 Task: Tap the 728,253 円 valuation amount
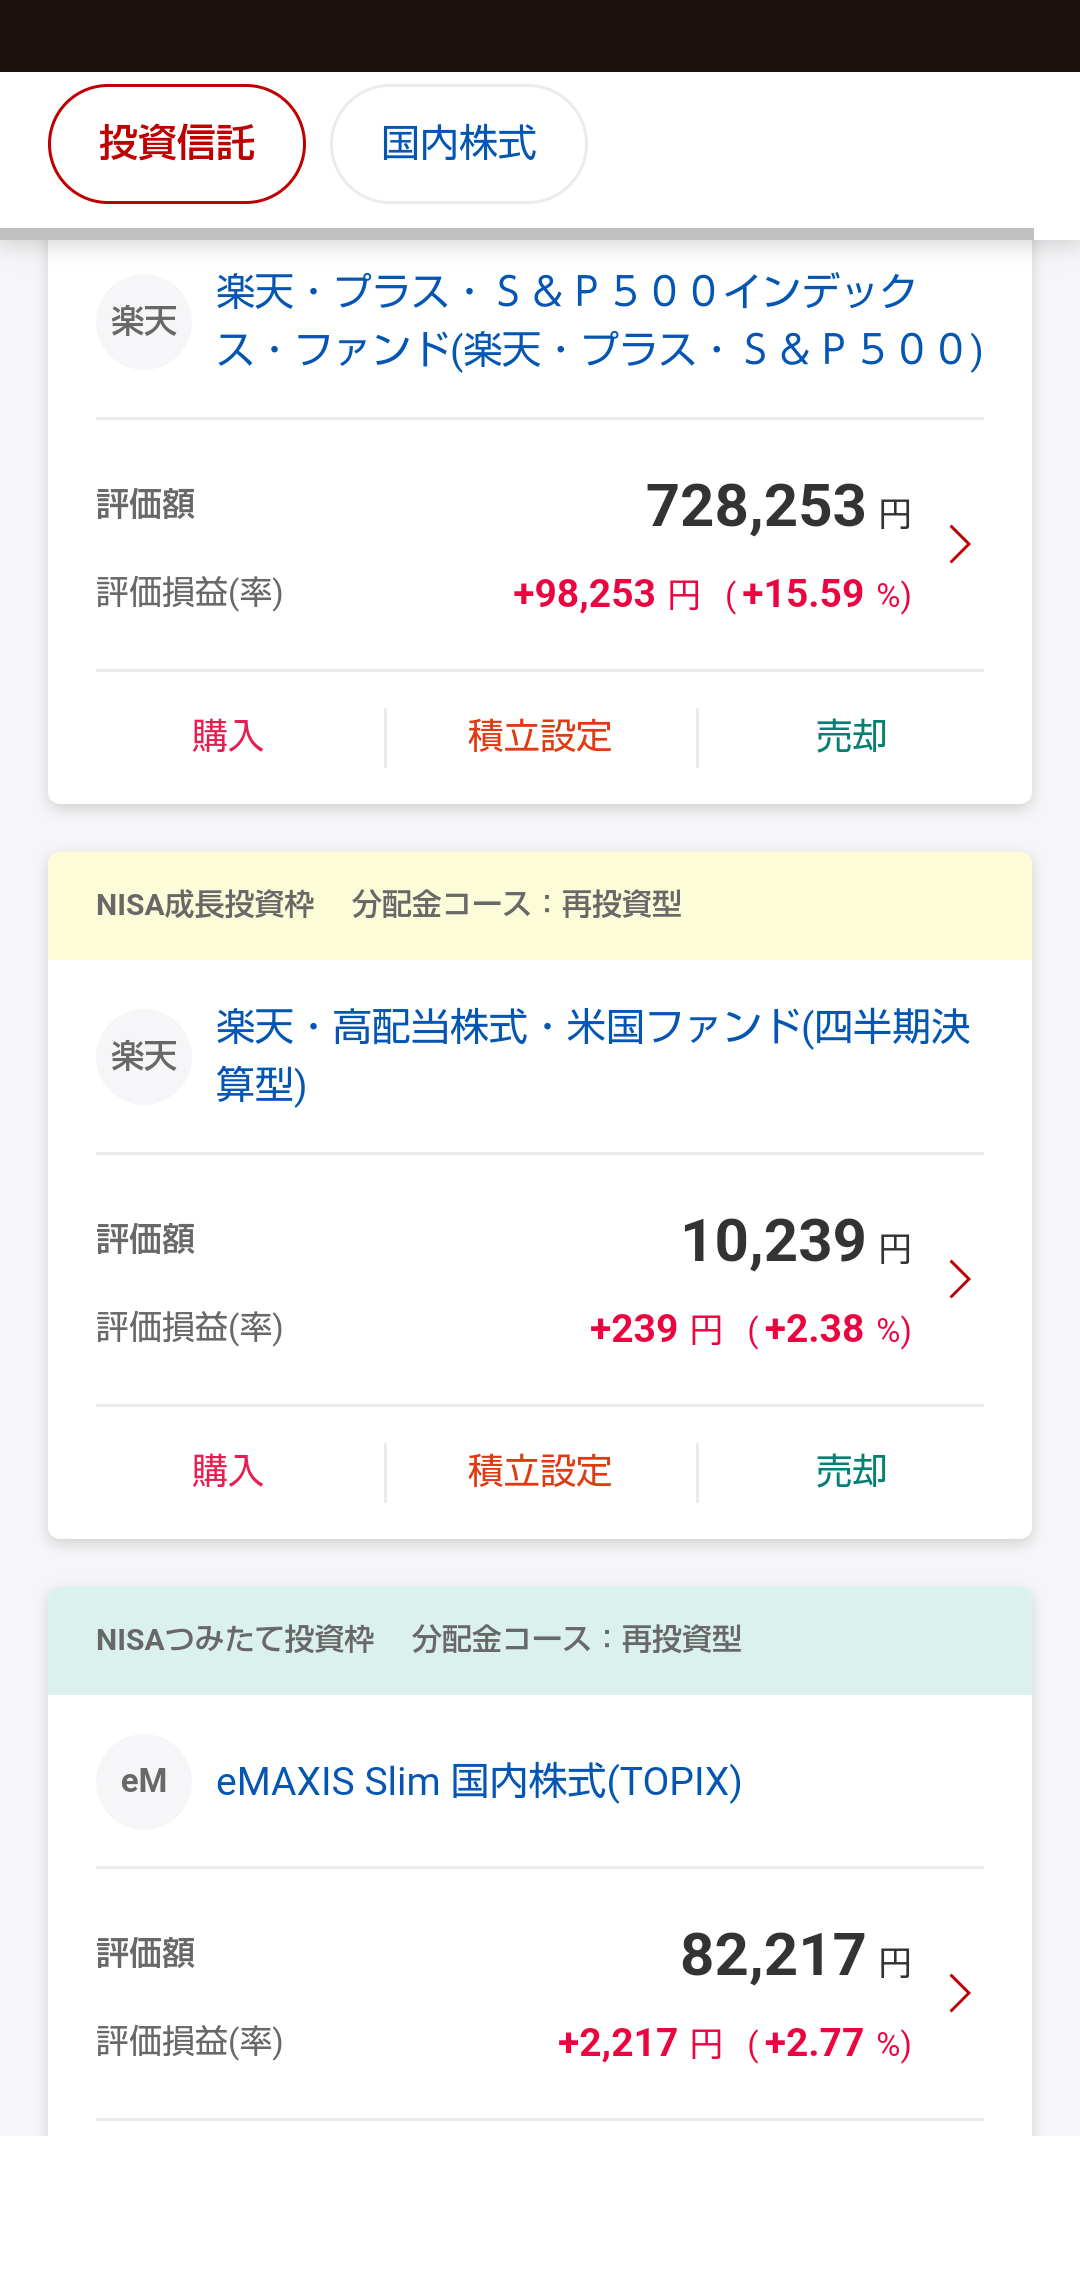[778, 506]
